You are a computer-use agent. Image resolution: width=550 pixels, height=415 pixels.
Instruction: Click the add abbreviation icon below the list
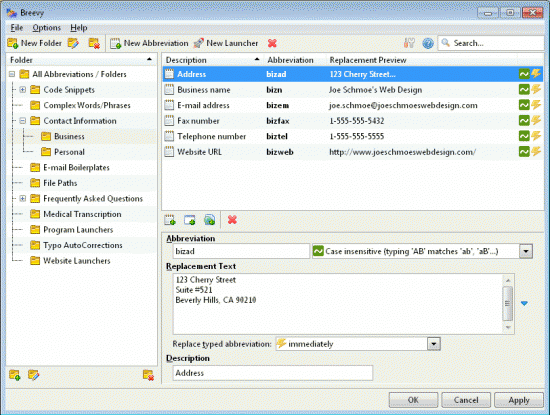(x=170, y=220)
